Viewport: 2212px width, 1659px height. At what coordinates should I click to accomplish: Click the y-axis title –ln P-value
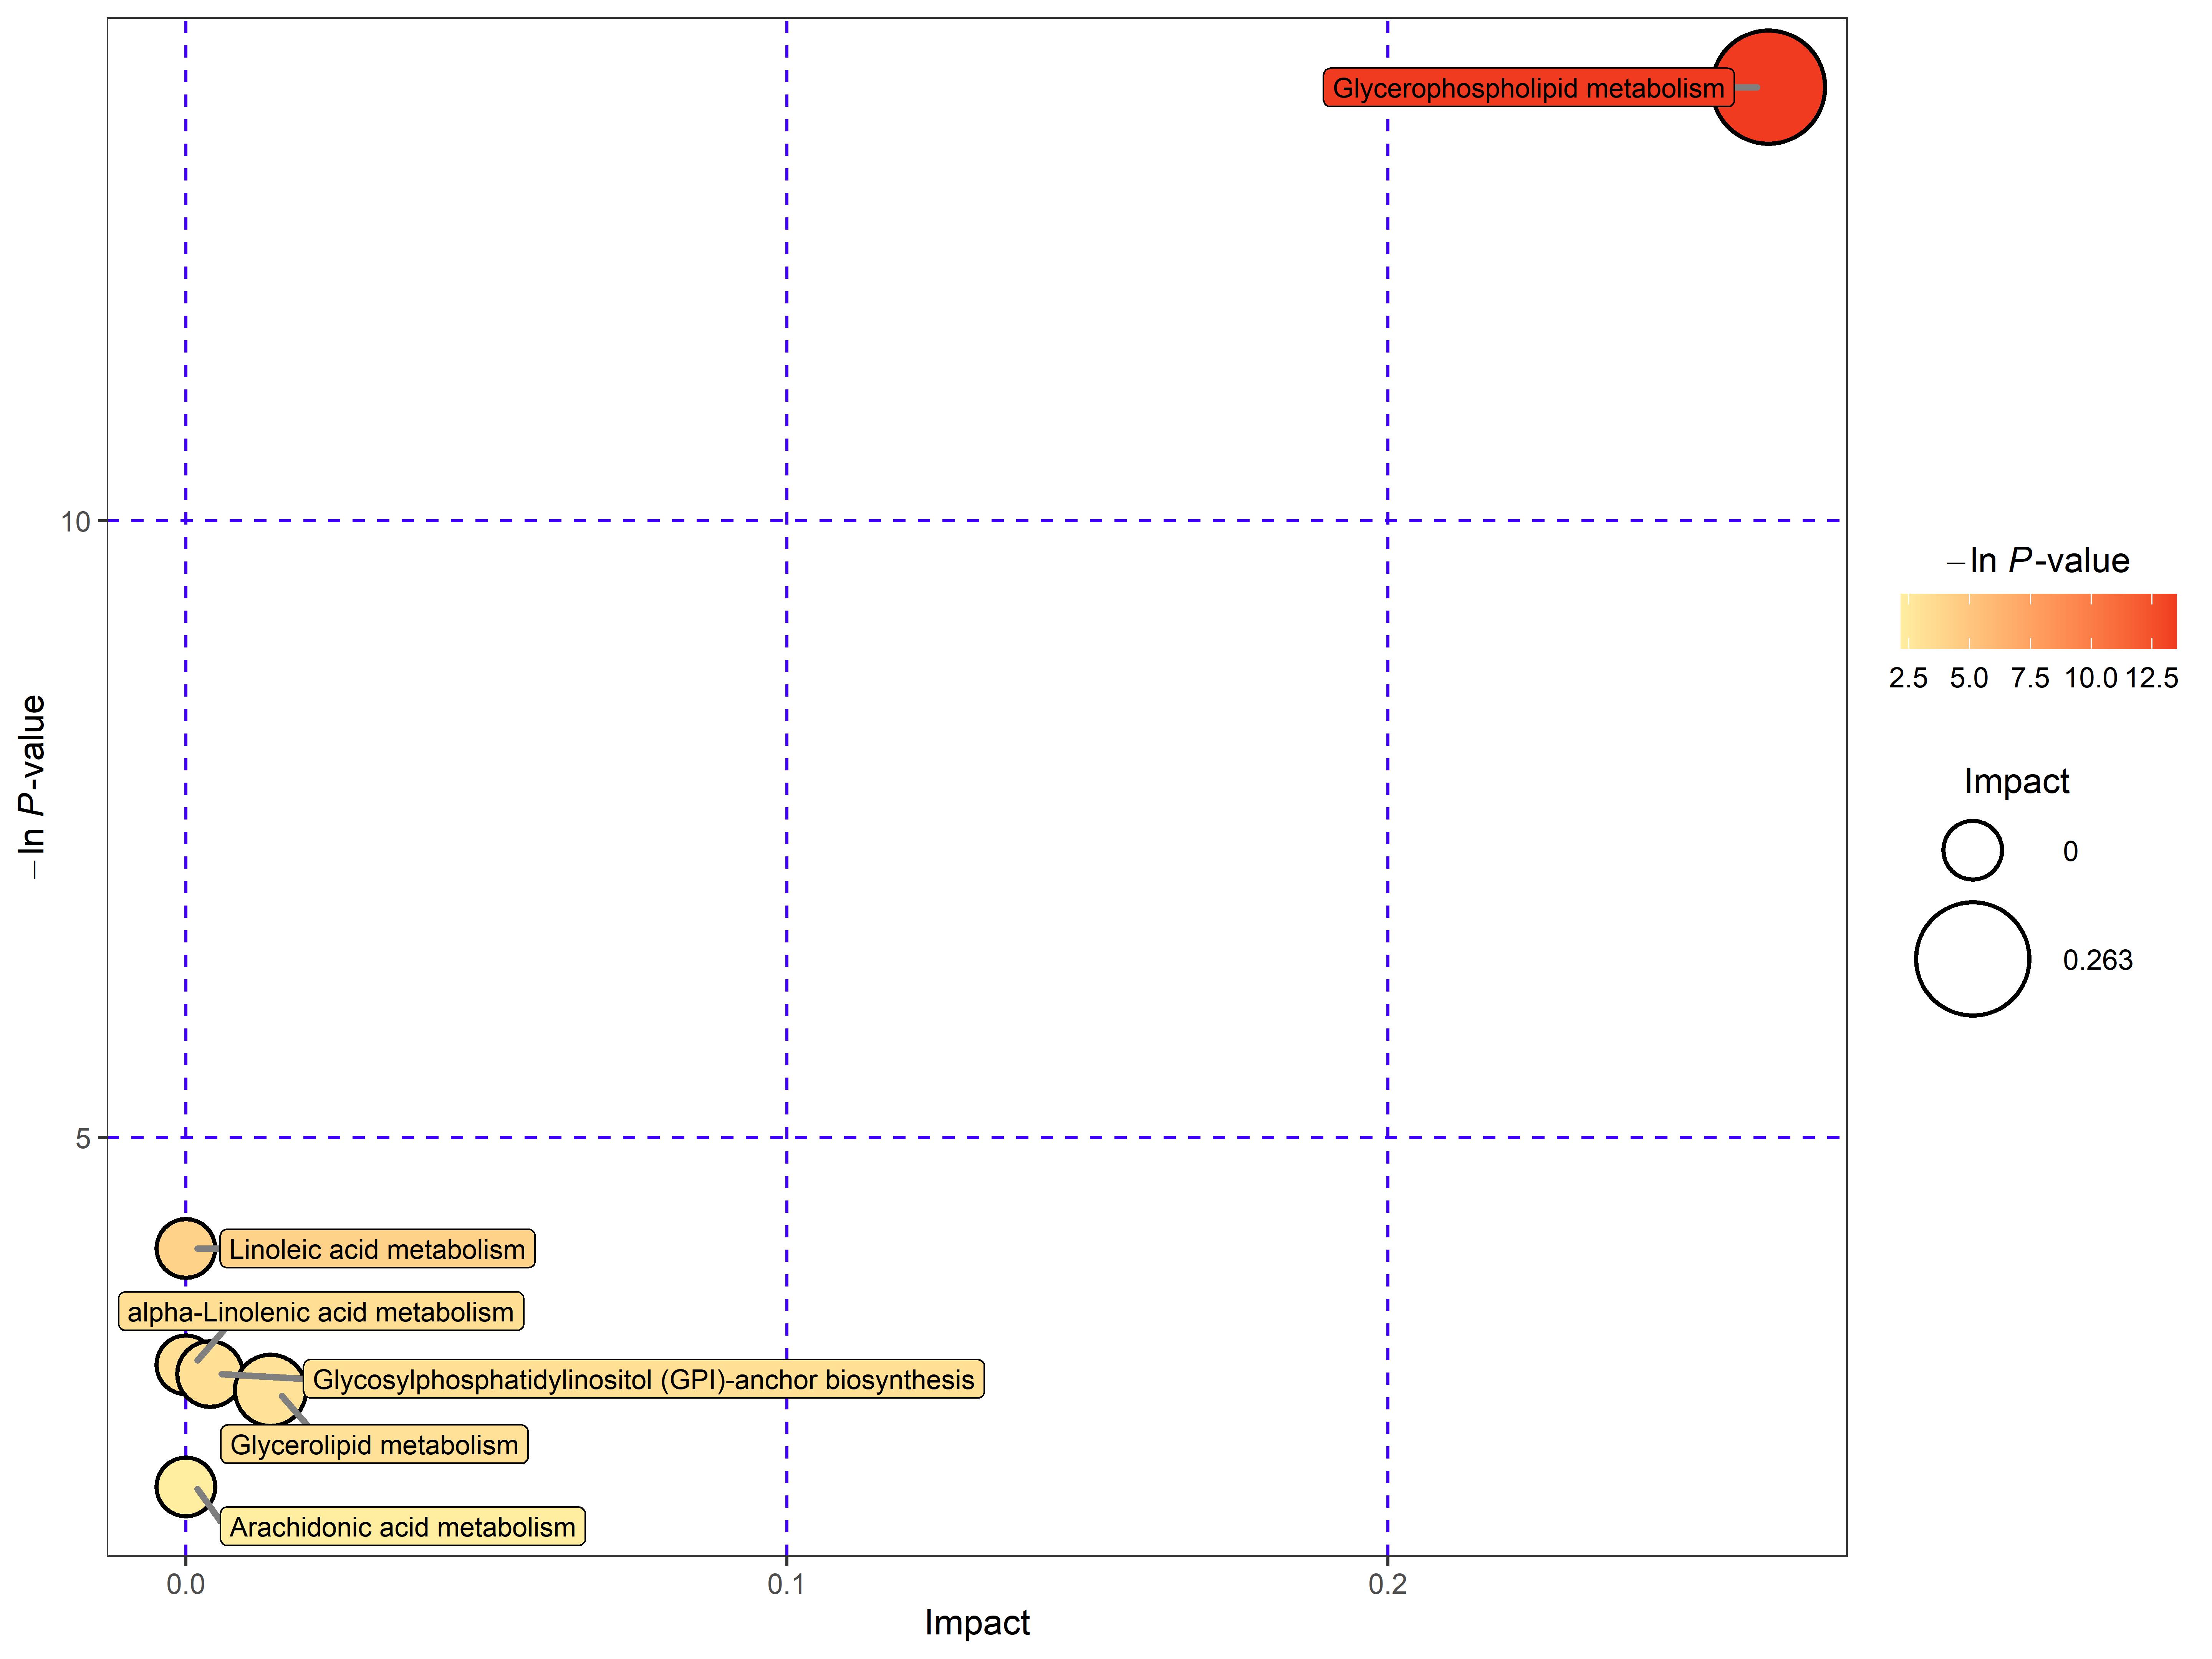[32, 787]
